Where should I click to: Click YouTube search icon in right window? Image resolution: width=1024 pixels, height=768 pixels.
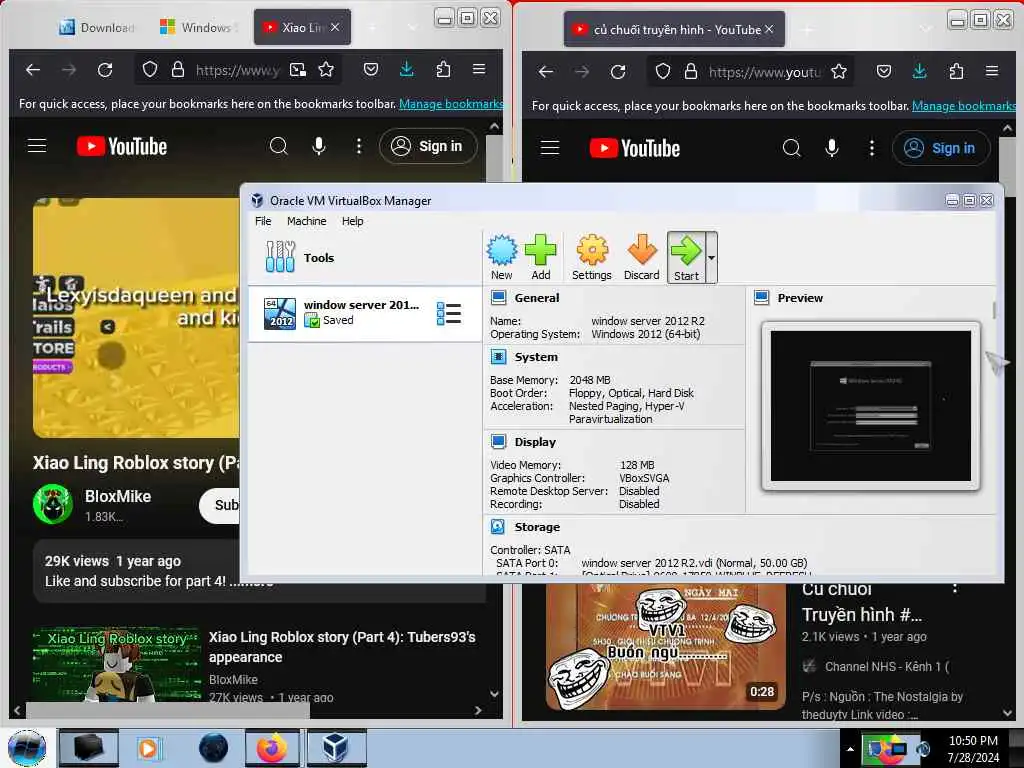[x=792, y=148]
